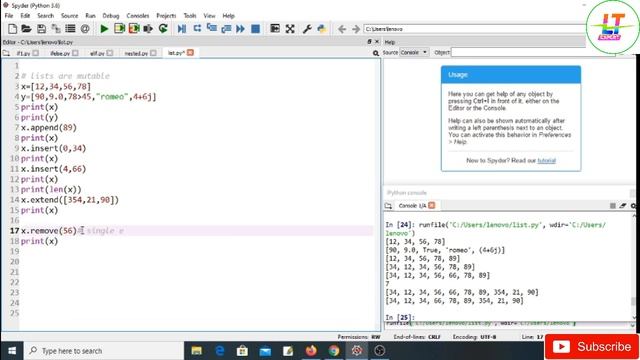Screen dimensions: 640x360
Task: Open the Tools menu
Action: [190, 16]
